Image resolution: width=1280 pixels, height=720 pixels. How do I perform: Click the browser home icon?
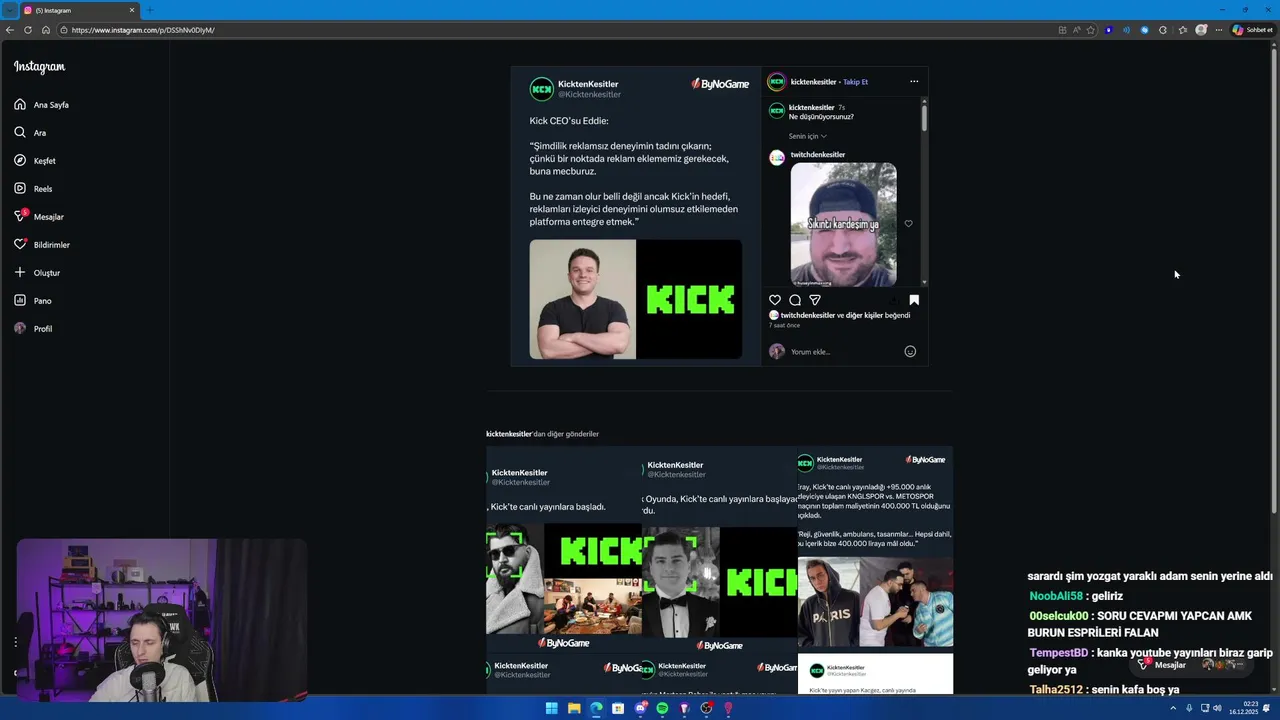pyautogui.click(x=46, y=30)
